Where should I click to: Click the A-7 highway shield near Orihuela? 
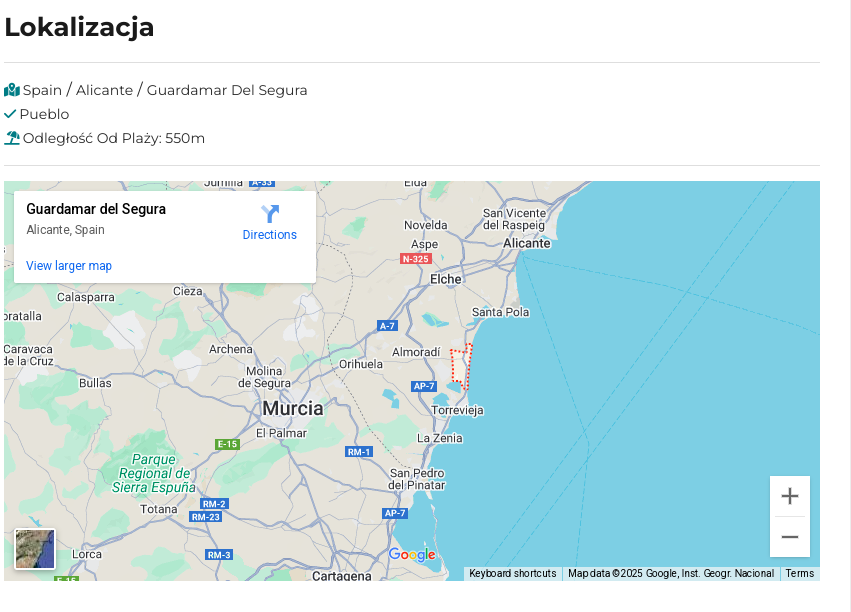click(388, 326)
